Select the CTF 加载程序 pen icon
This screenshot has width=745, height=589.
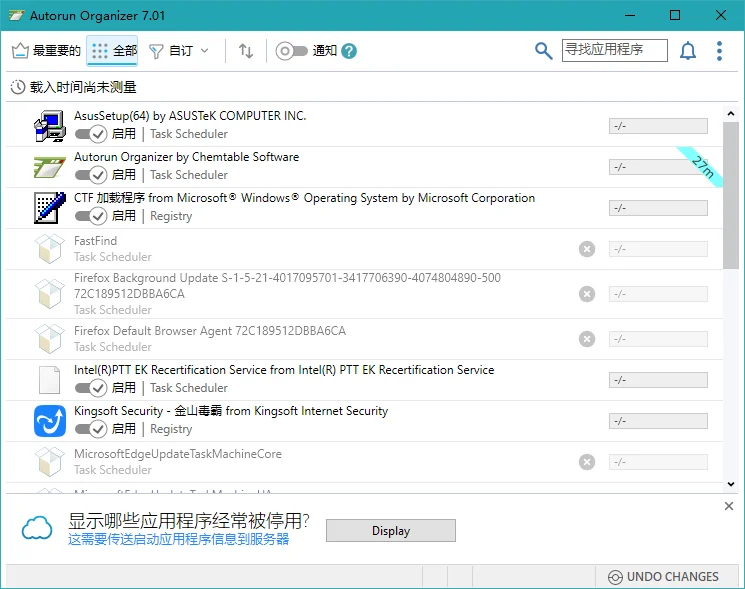[50, 208]
